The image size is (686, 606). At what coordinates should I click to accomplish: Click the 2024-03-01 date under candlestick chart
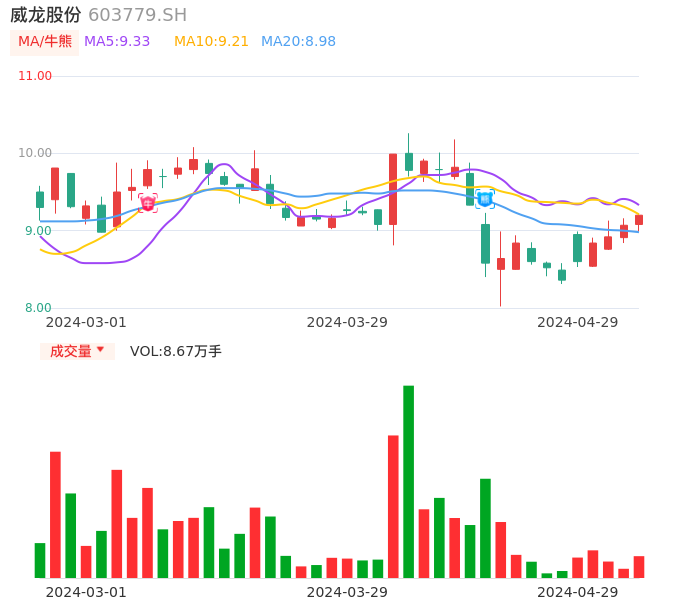(86, 322)
